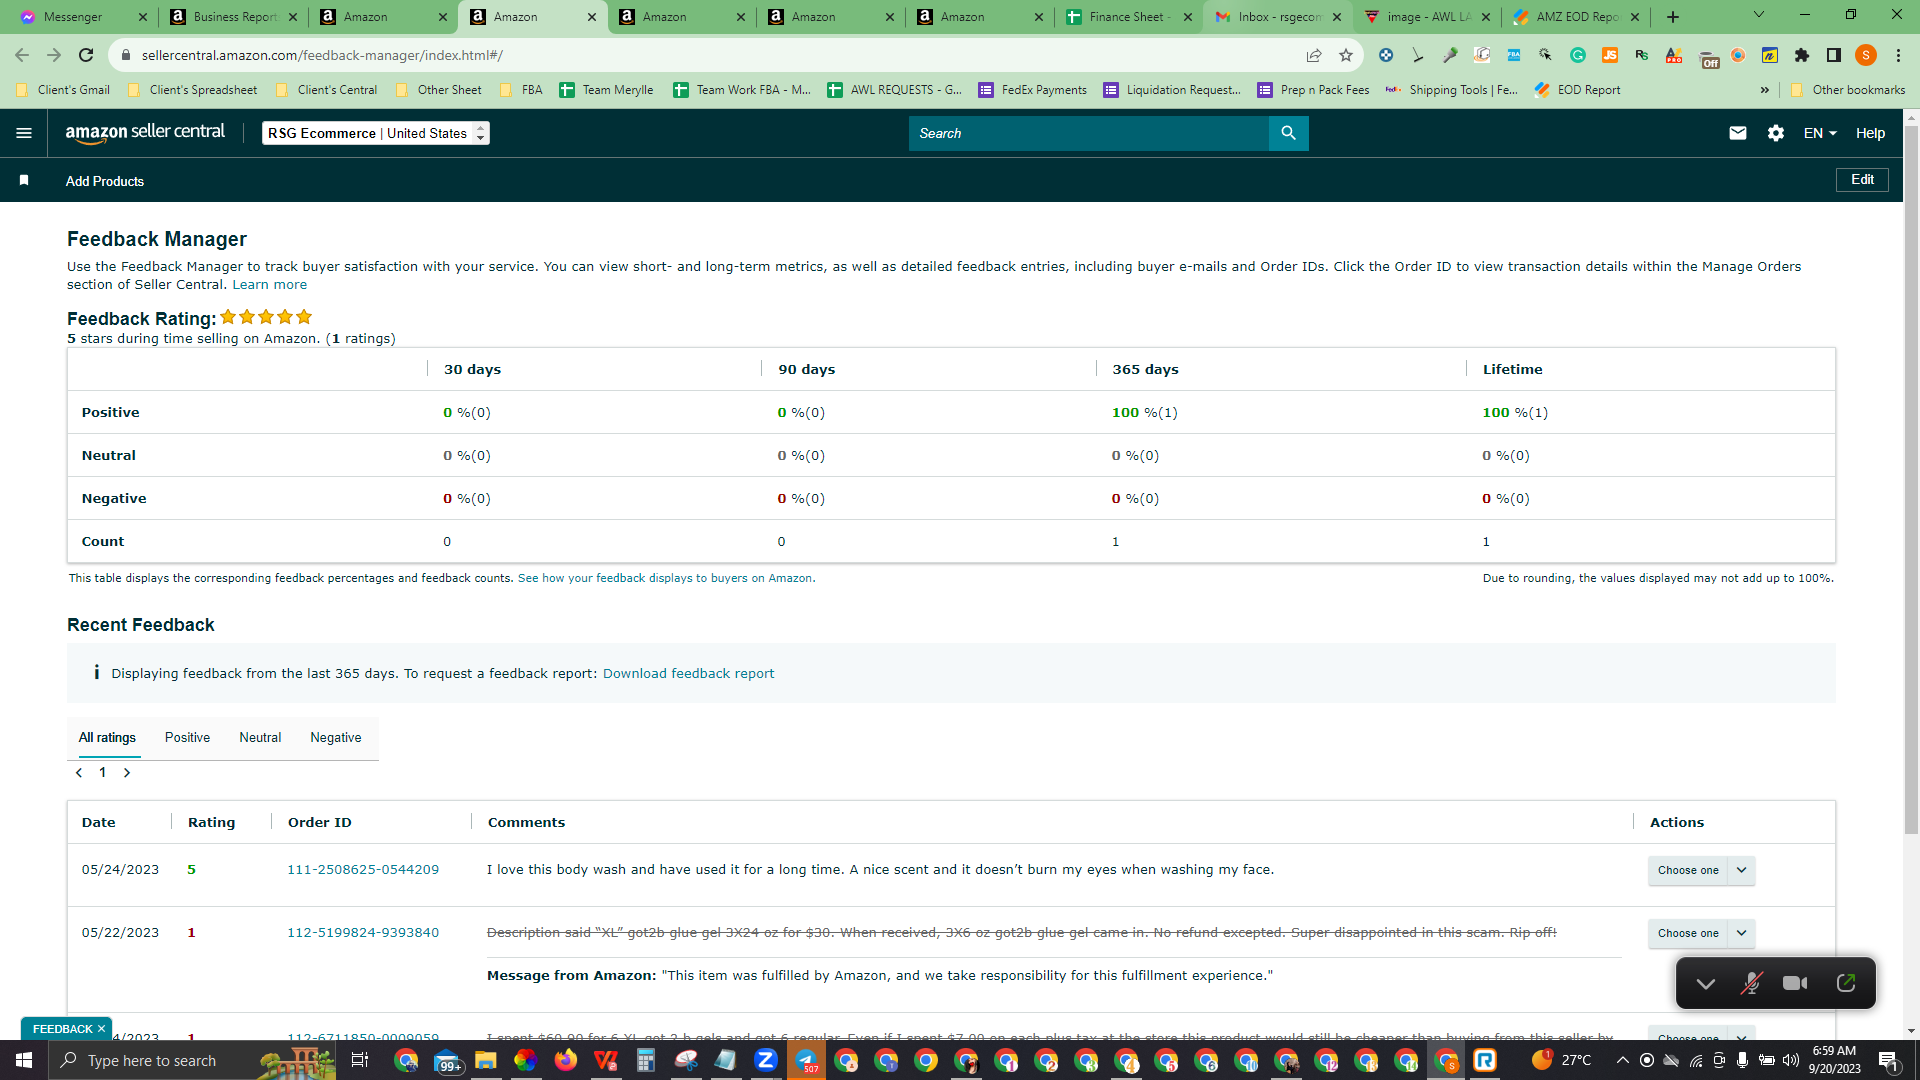Open the messages envelope icon
The image size is (1920, 1080).
coord(1738,133)
